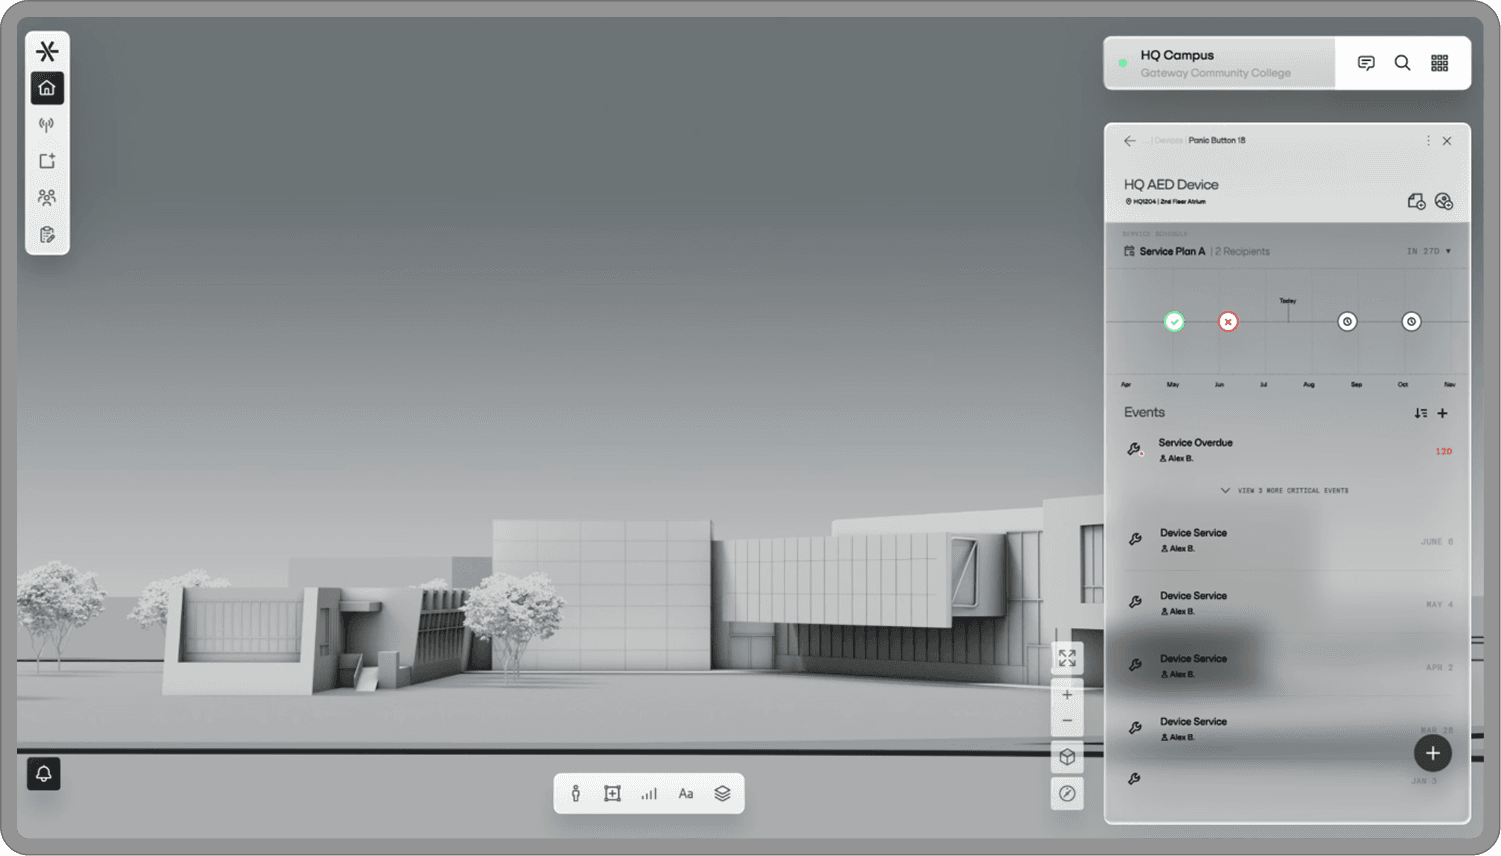Screen dimensions: 1501x856
Task: Open the signal broadcast sidebar icon
Action: [47, 125]
